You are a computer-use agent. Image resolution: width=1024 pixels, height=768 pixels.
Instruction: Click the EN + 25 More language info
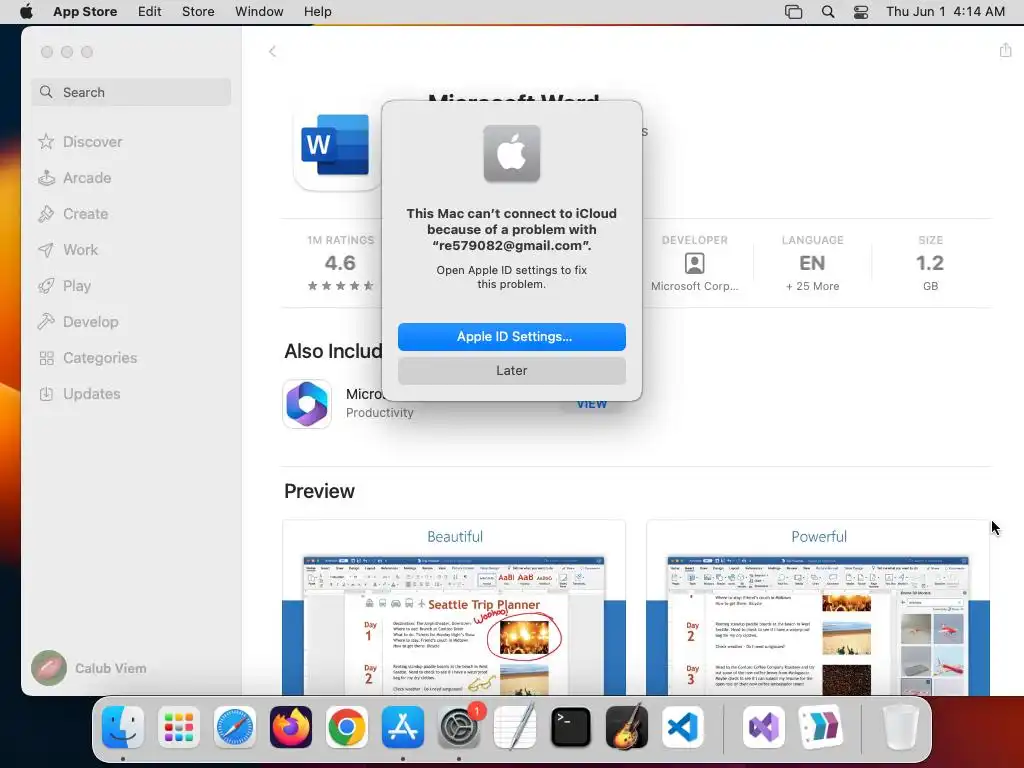812,263
